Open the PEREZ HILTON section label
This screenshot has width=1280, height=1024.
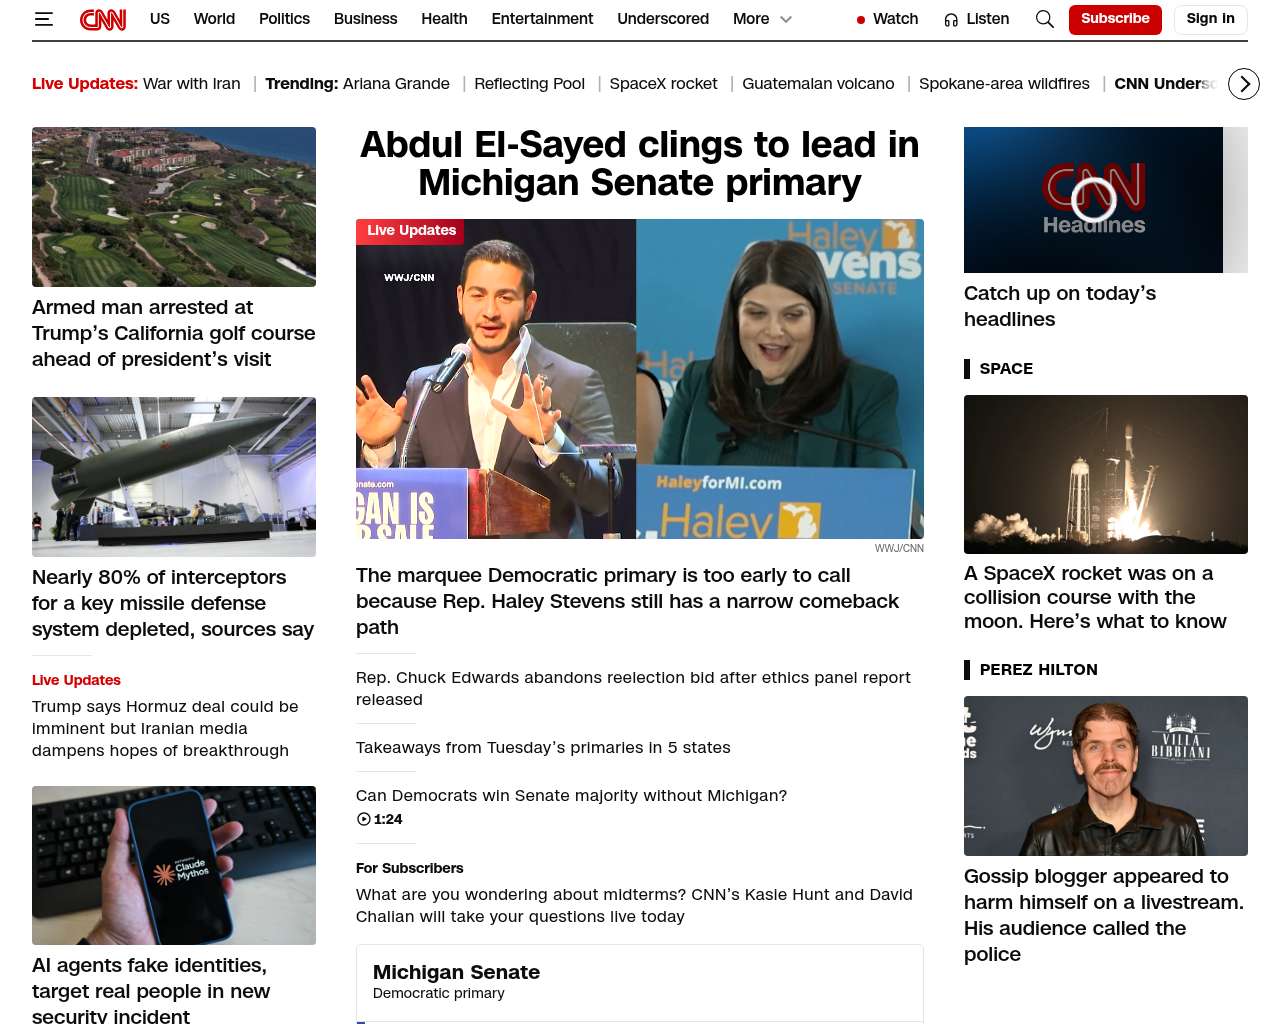1038,669
